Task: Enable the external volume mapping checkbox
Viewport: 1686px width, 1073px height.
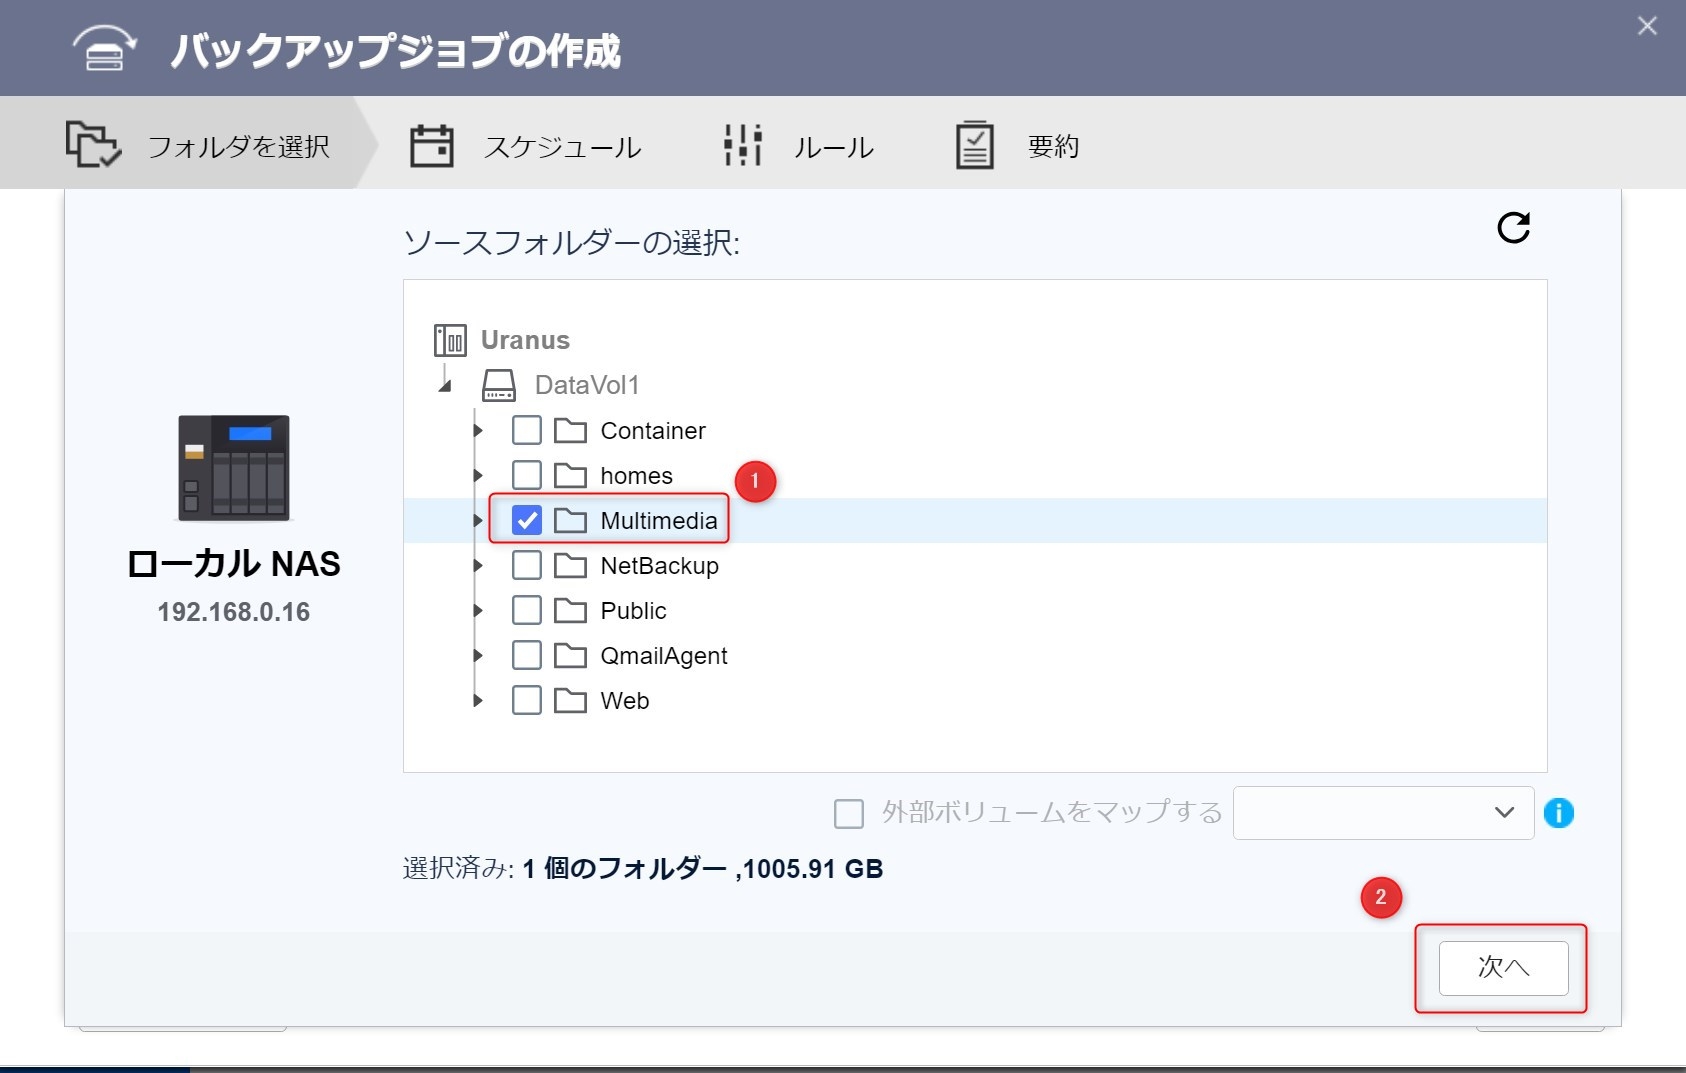Action: (x=849, y=813)
